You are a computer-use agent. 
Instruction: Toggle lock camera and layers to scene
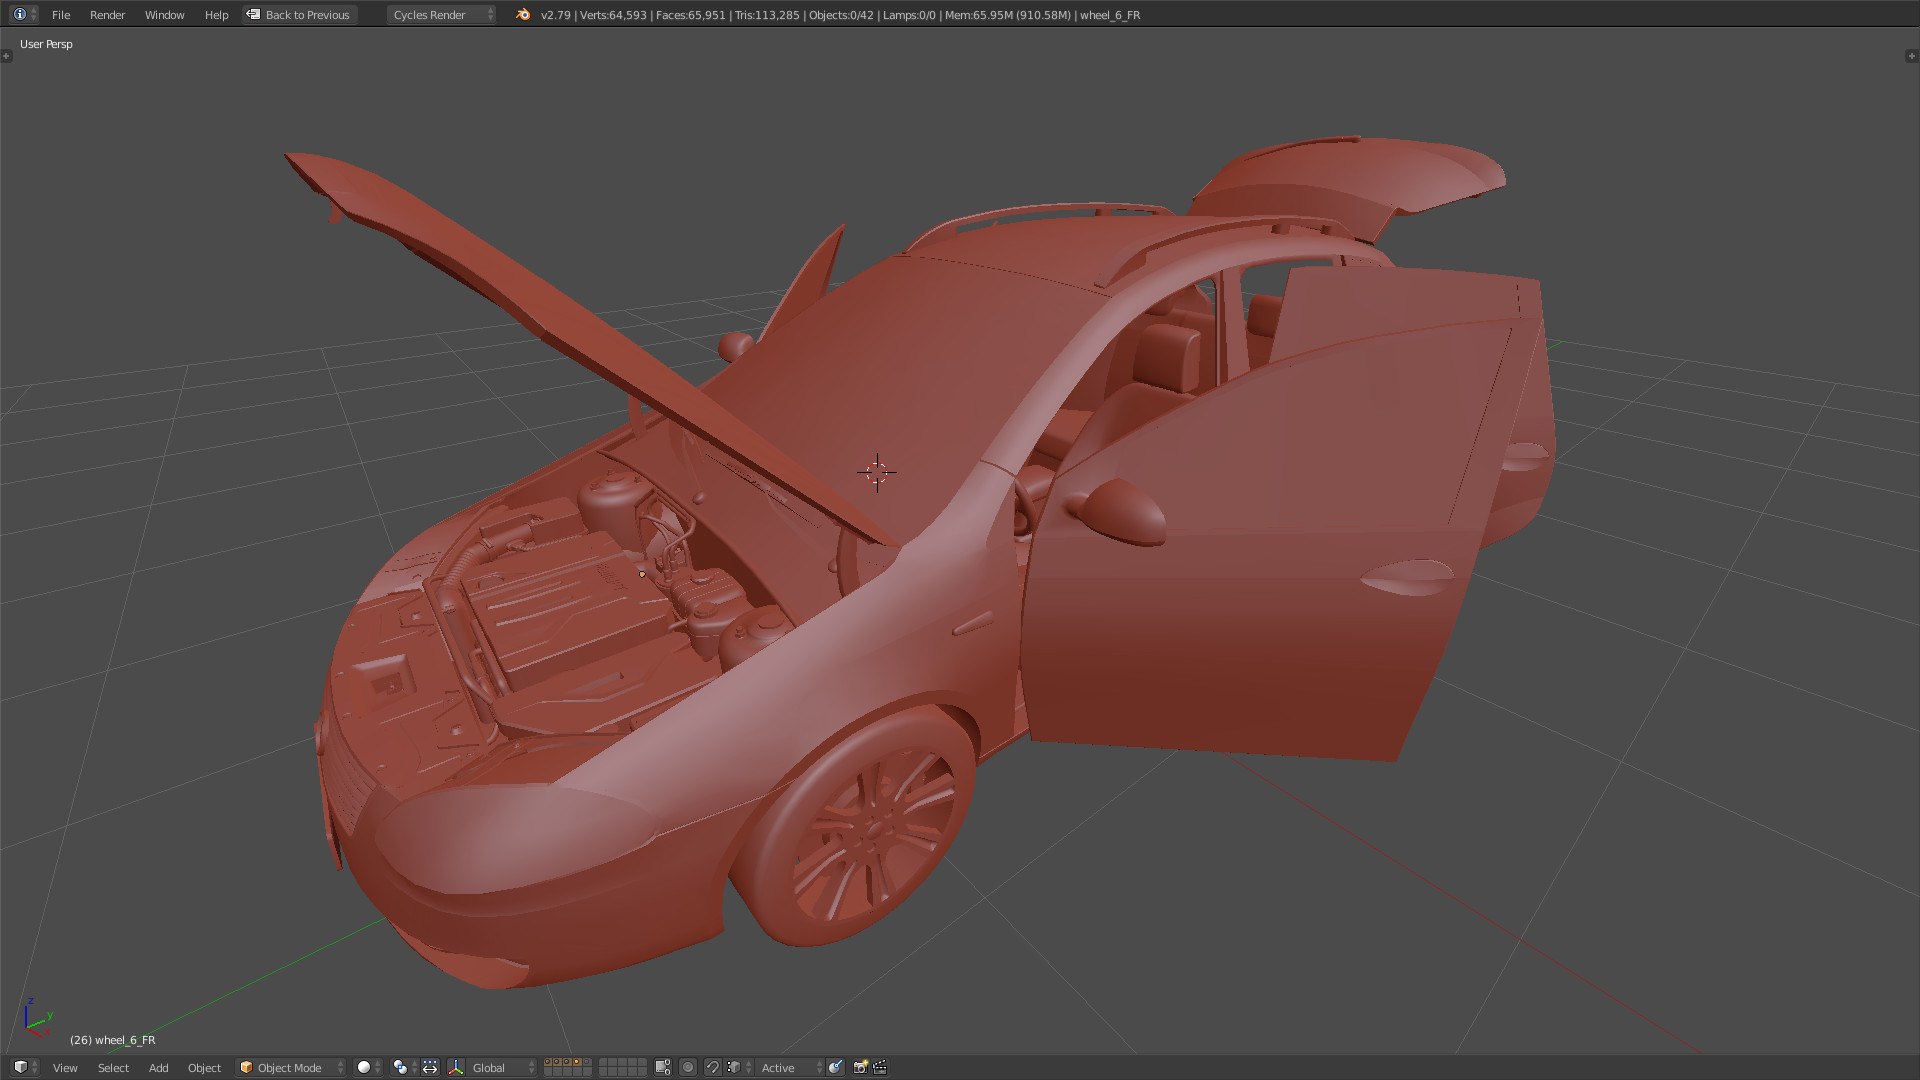click(662, 1067)
